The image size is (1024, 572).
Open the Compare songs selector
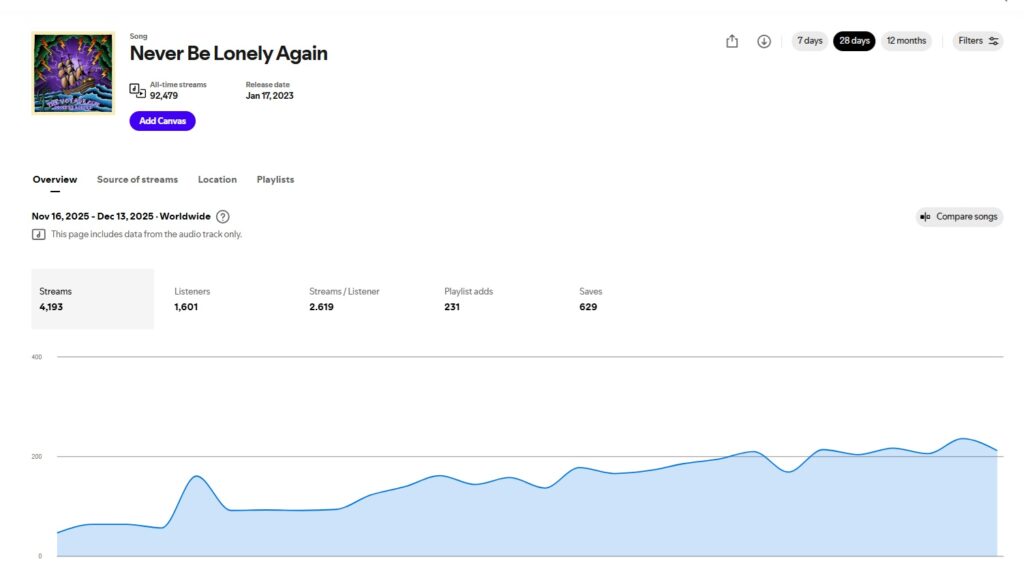pyautogui.click(x=959, y=217)
